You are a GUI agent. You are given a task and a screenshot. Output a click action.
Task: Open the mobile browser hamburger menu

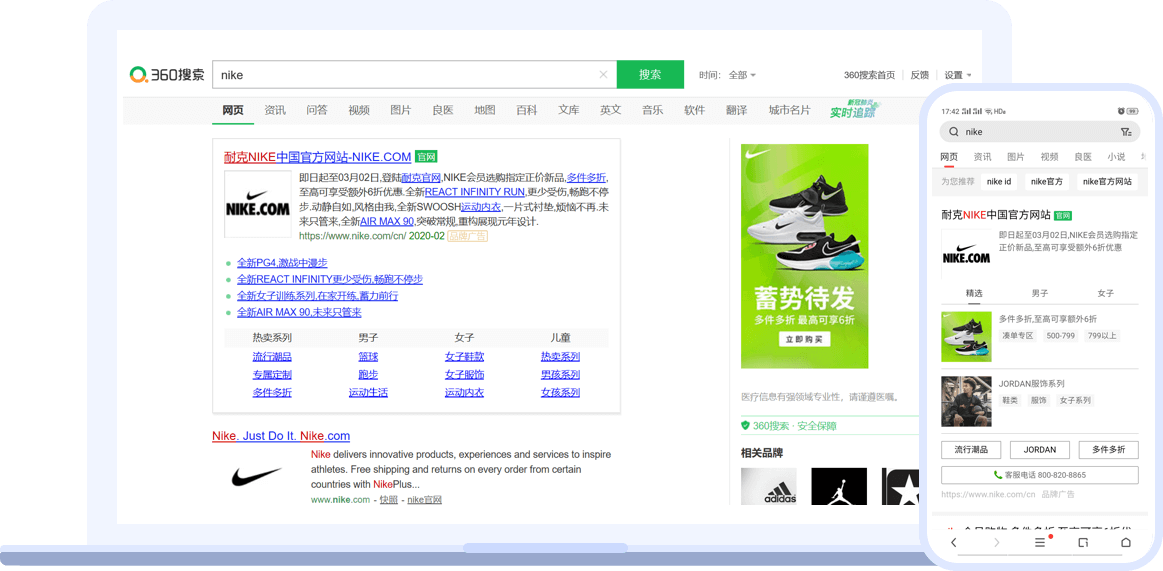tap(1040, 542)
